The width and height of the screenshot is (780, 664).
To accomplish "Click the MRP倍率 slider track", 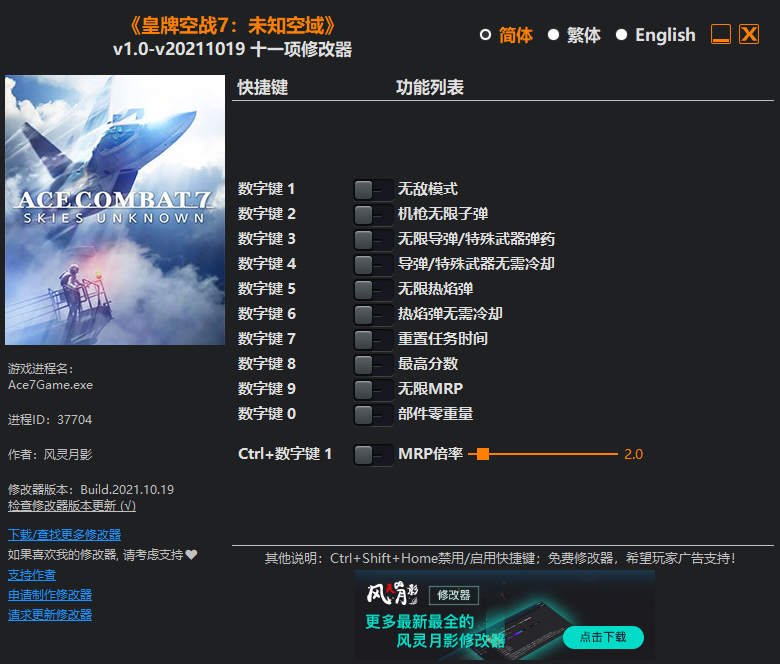I will [550, 454].
